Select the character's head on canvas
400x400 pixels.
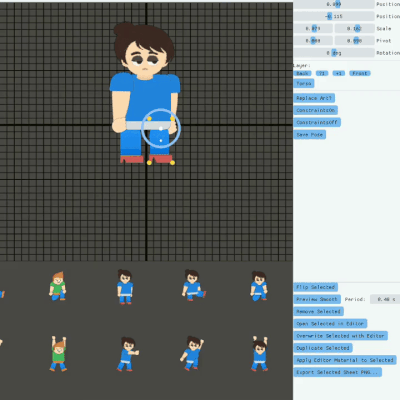[x=144, y=50]
